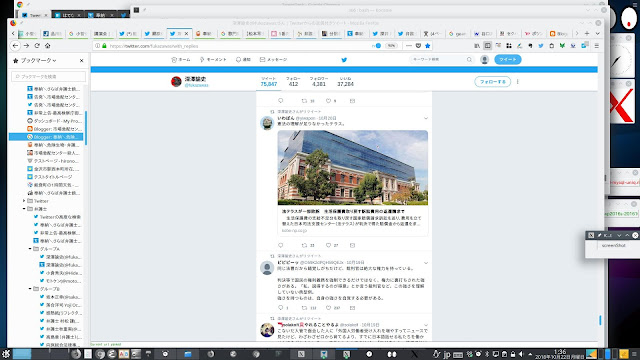Viewport: 640px width, 360px height.
Task: View the ツイート 75,847 count tab
Action: pyautogui.click(x=269, y=82)
